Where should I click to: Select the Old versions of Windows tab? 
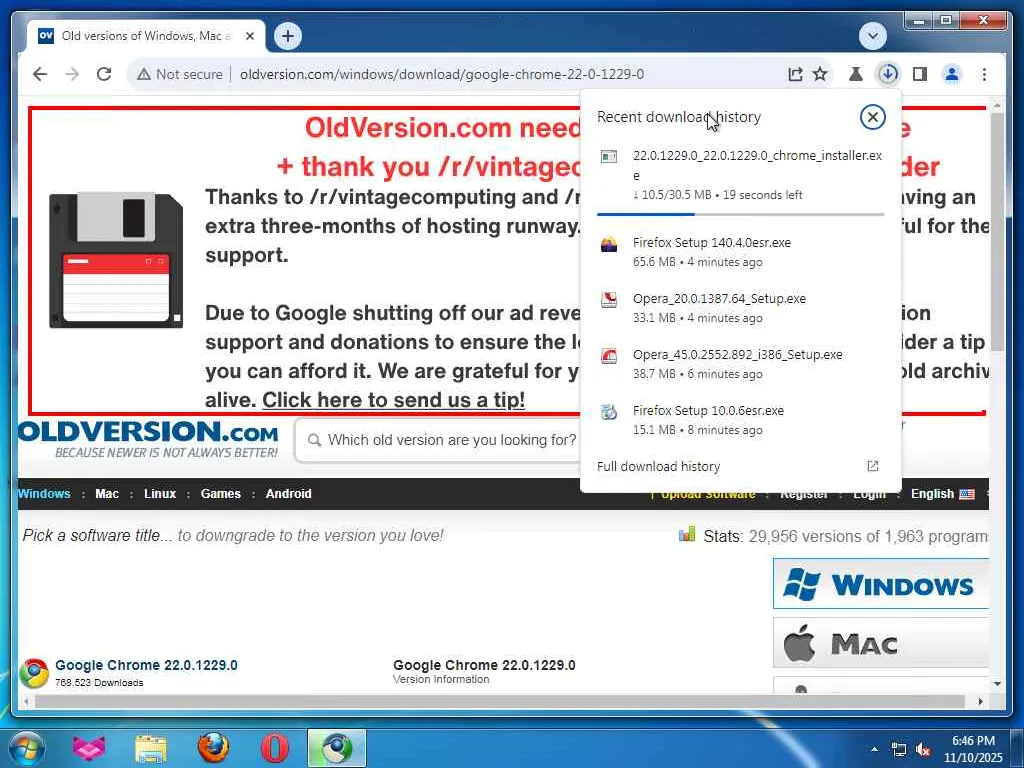coord(146,36)
